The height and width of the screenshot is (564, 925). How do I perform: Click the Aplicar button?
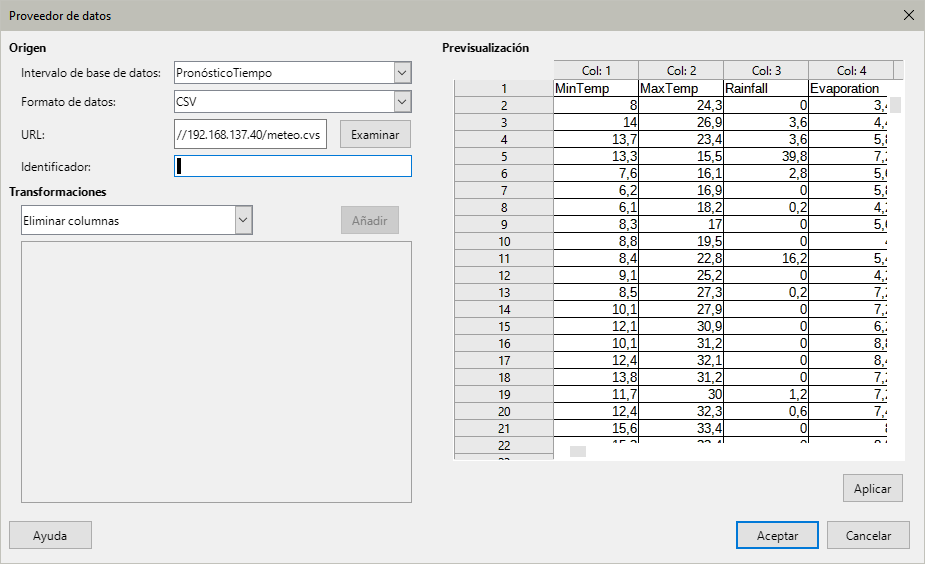tap(872, 488)
